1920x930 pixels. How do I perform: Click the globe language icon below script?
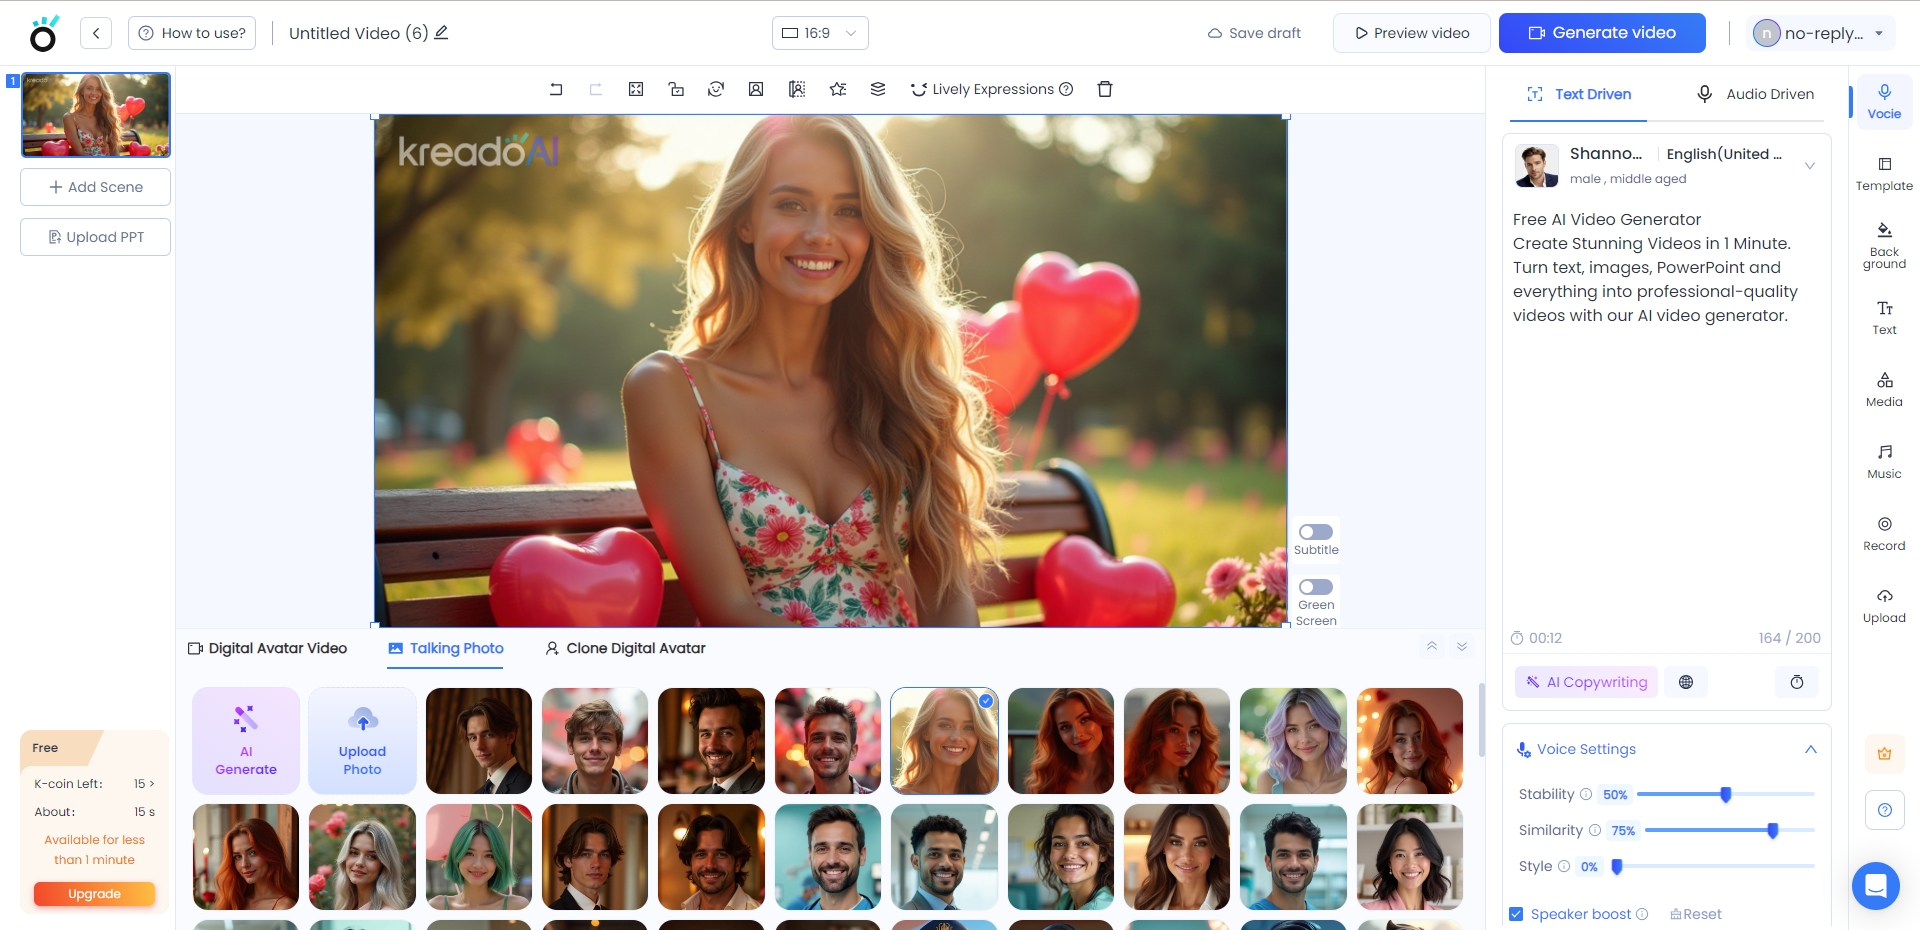(1686, 682)
